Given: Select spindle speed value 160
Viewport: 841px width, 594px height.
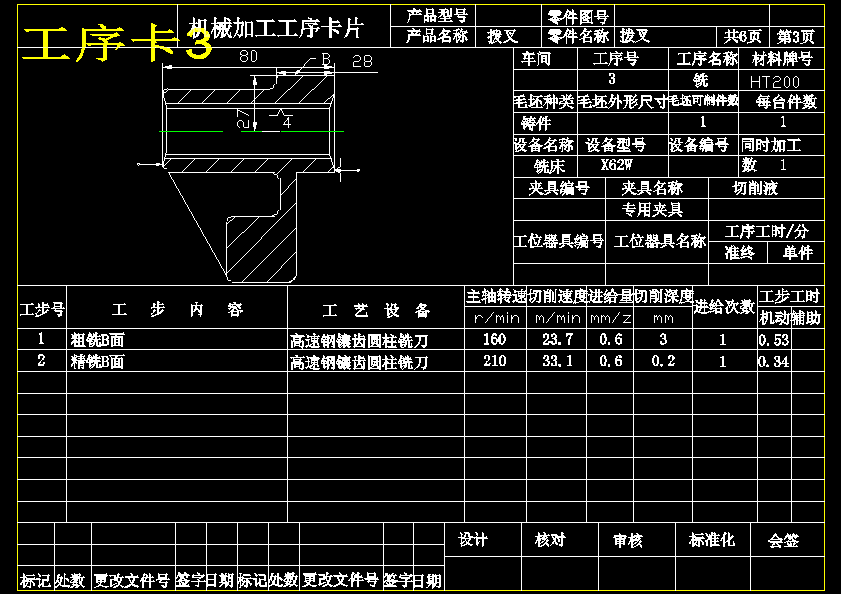Looking at the screenshot, I should tap(495, 339).
